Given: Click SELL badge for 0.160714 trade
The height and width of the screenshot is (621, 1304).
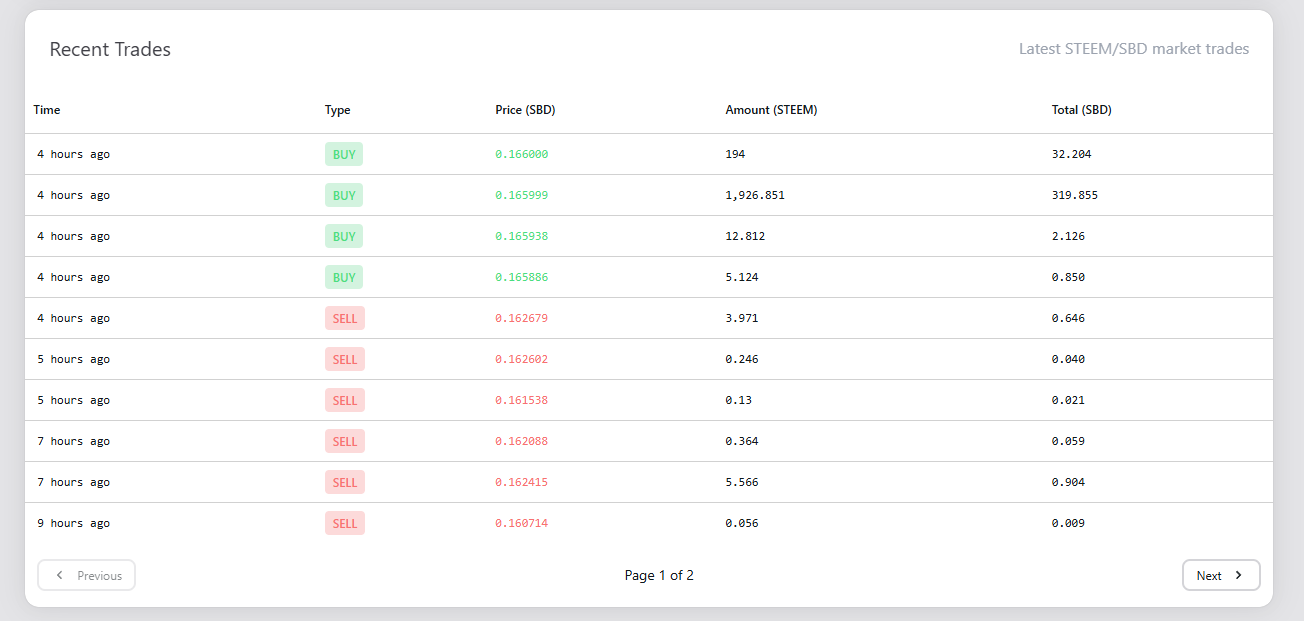Looking at the screenshot, I should [x=345, y=523].
